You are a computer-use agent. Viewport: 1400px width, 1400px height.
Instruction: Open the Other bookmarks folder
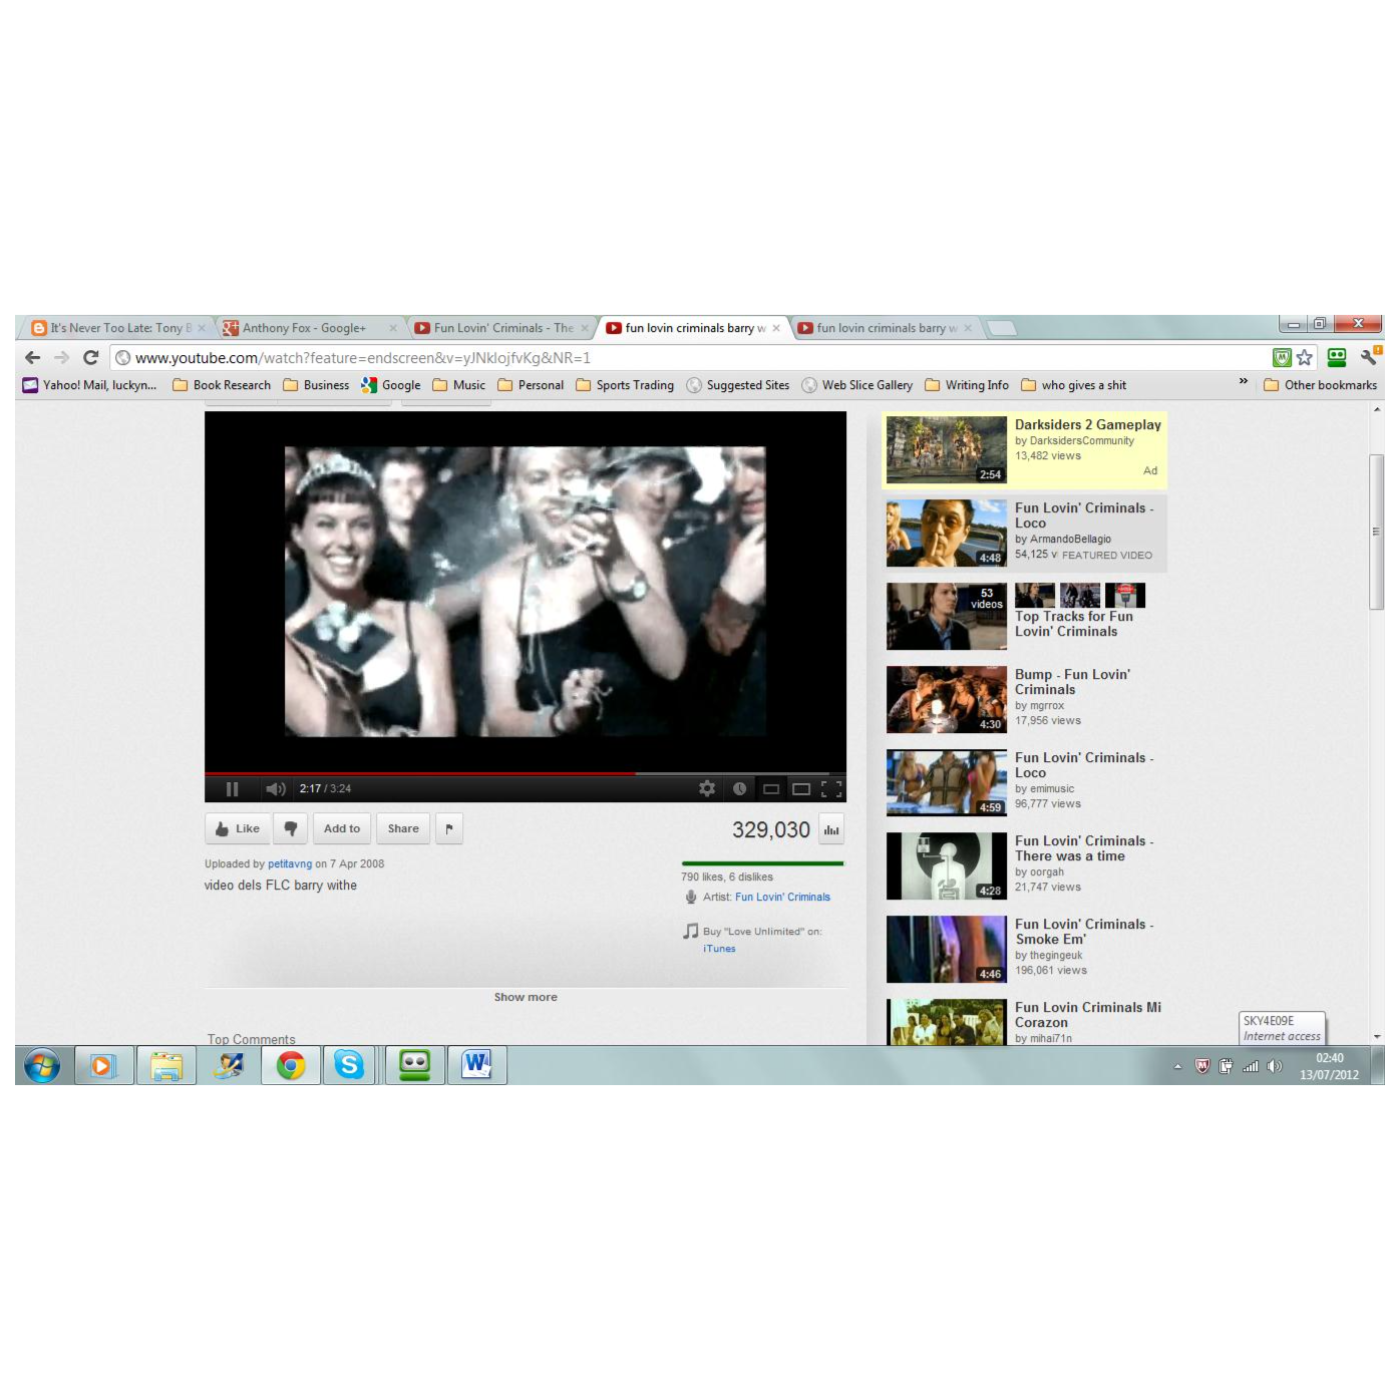tap(1320, 385)
